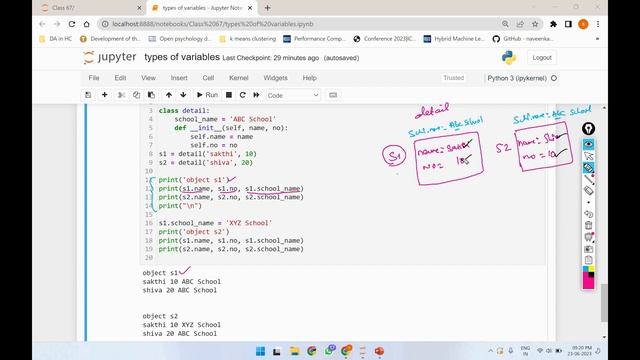Open the Windows Start menu
640x360 pixels.
click(260, 351)
